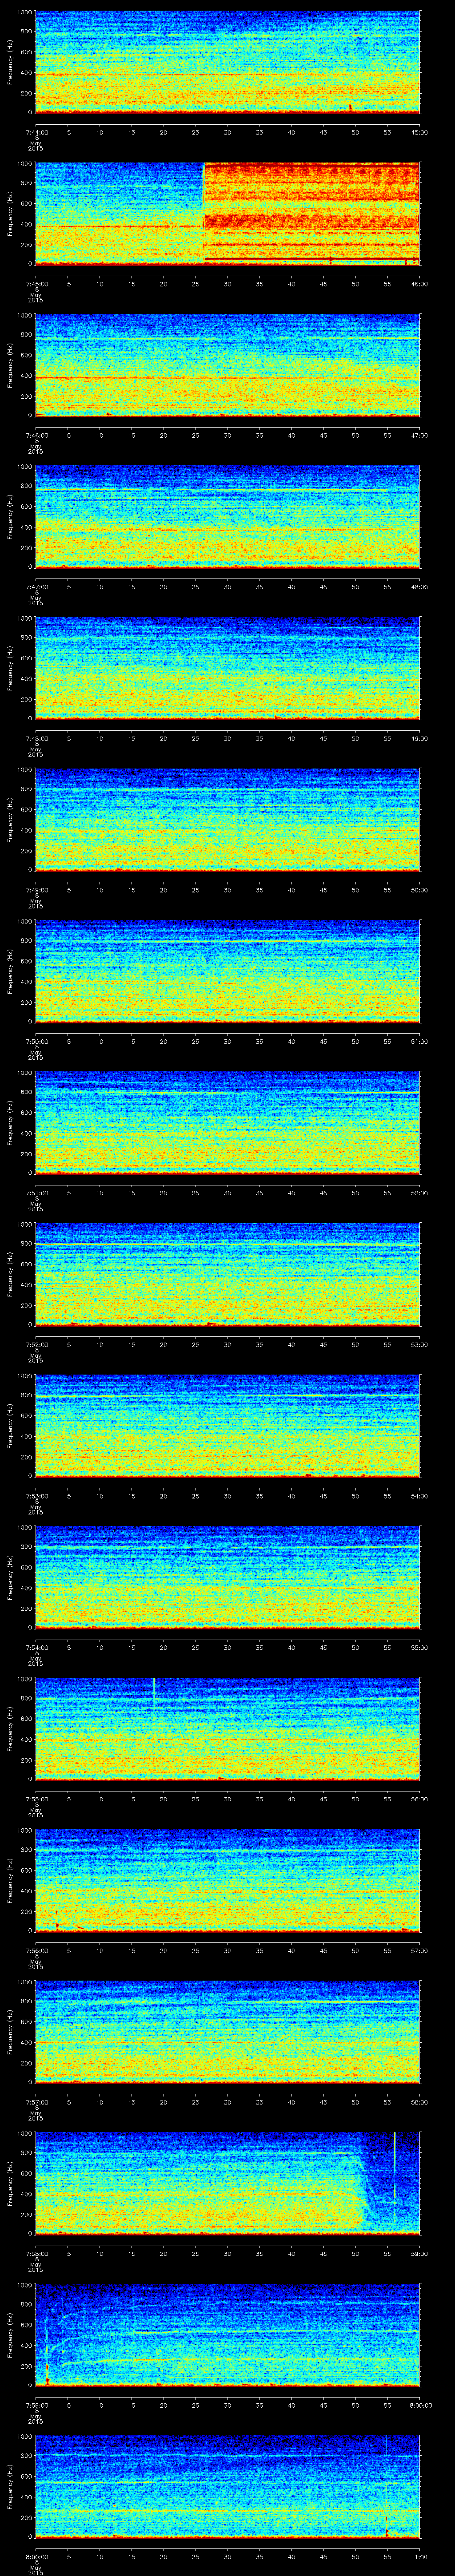This screenshot has width=455, height=2576.
Task: Open the 7:48 spectrogram panel
Action: [x=227, y=668]
